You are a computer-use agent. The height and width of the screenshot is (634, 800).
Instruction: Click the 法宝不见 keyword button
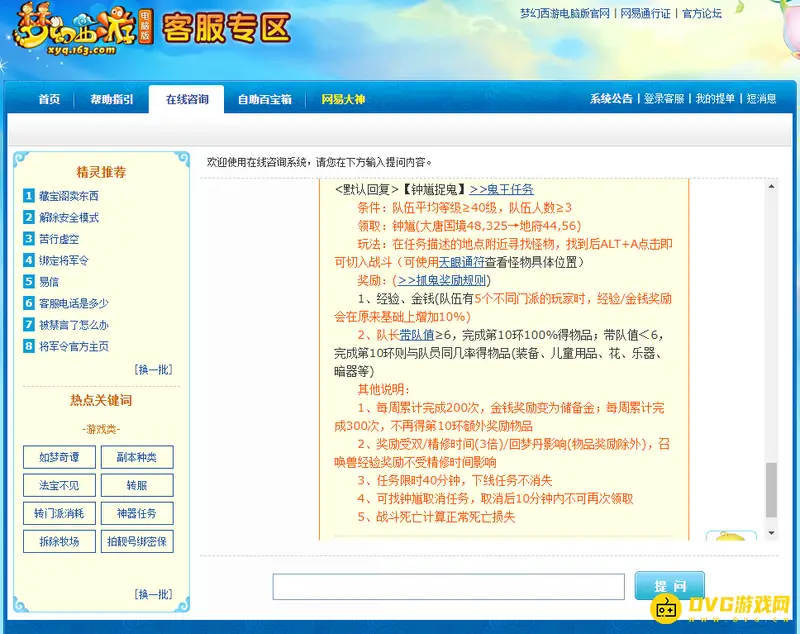tap(59, 485)
